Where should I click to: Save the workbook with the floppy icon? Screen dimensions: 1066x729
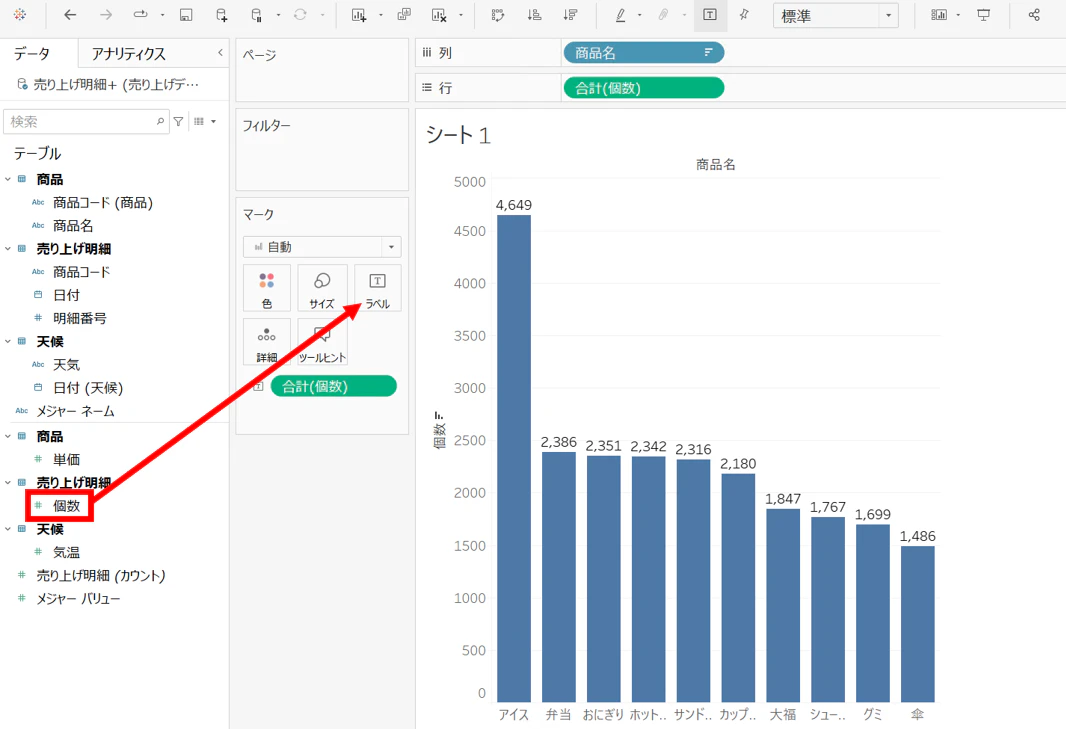tap(186, 15)
